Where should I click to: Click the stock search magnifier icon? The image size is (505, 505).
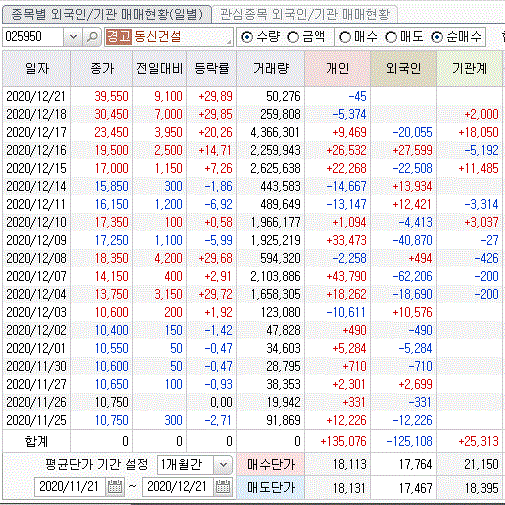click(x=92, y=37)
